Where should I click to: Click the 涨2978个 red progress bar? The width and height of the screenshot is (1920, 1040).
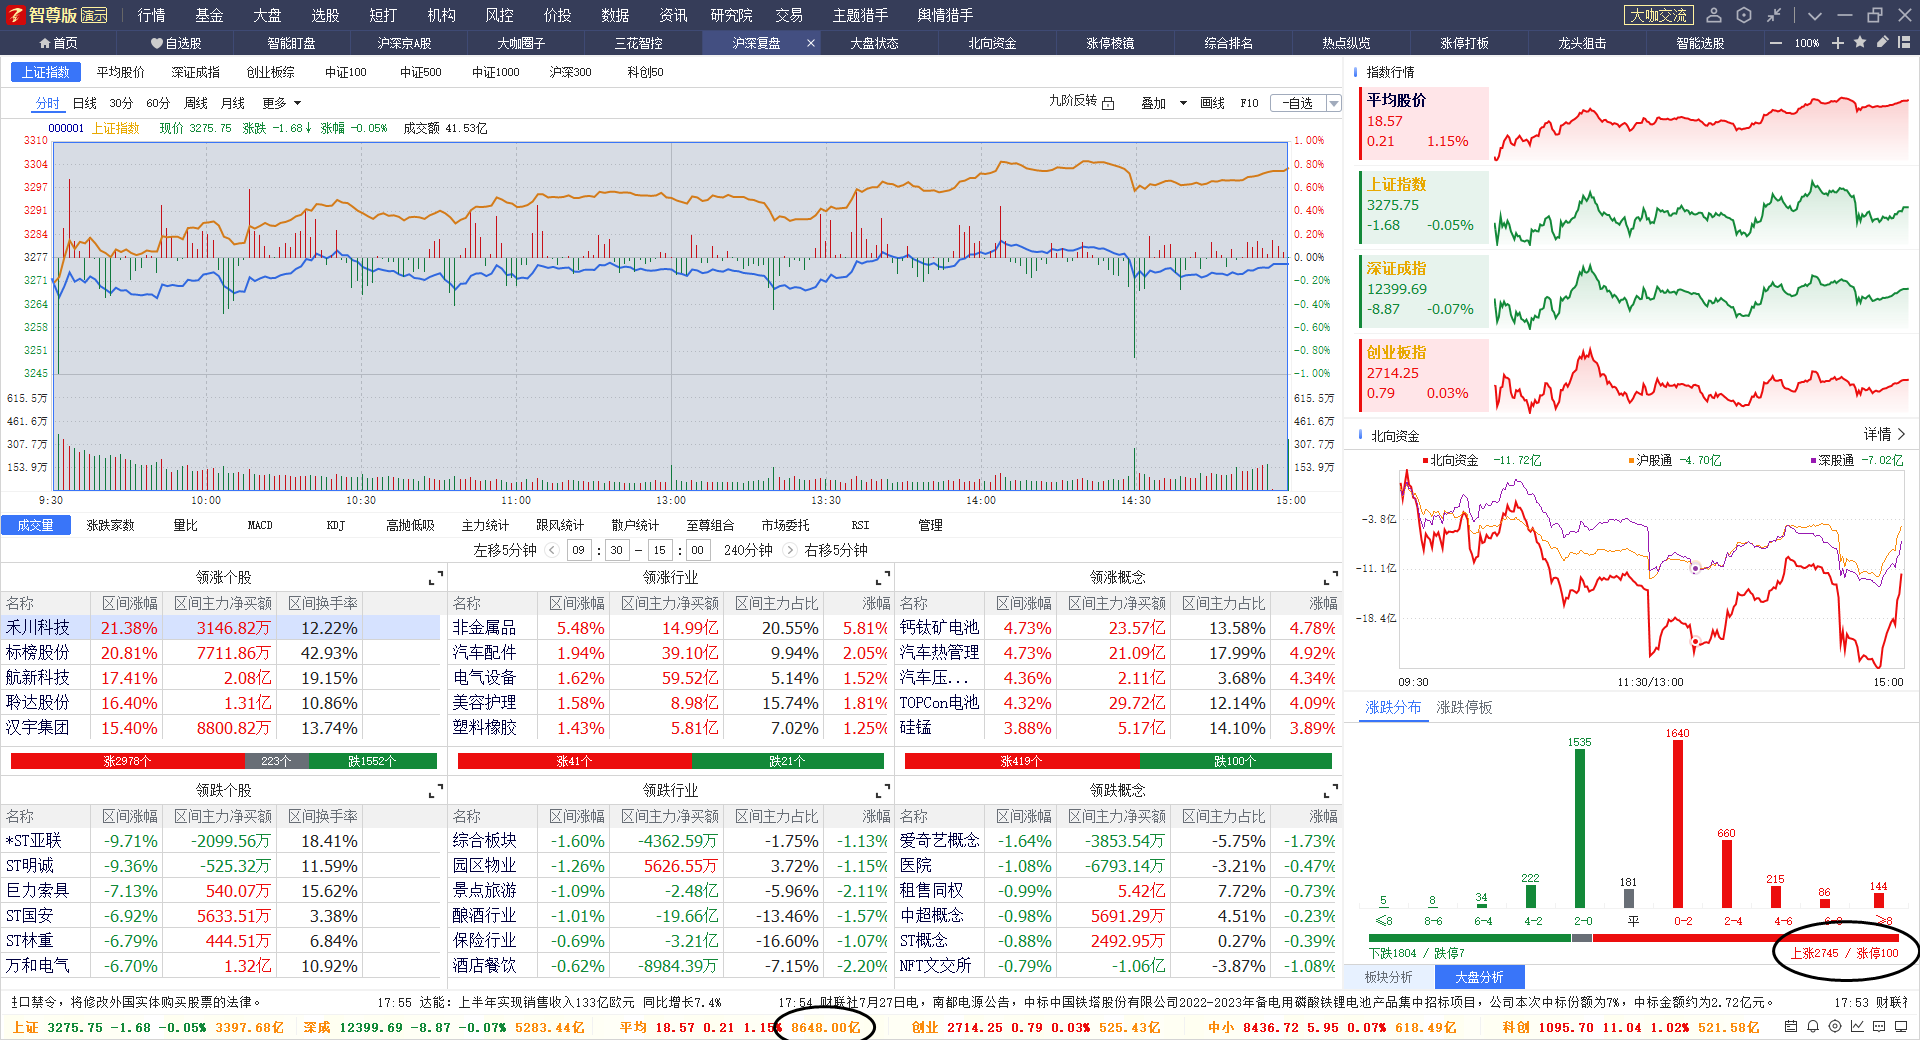[127, 761]
